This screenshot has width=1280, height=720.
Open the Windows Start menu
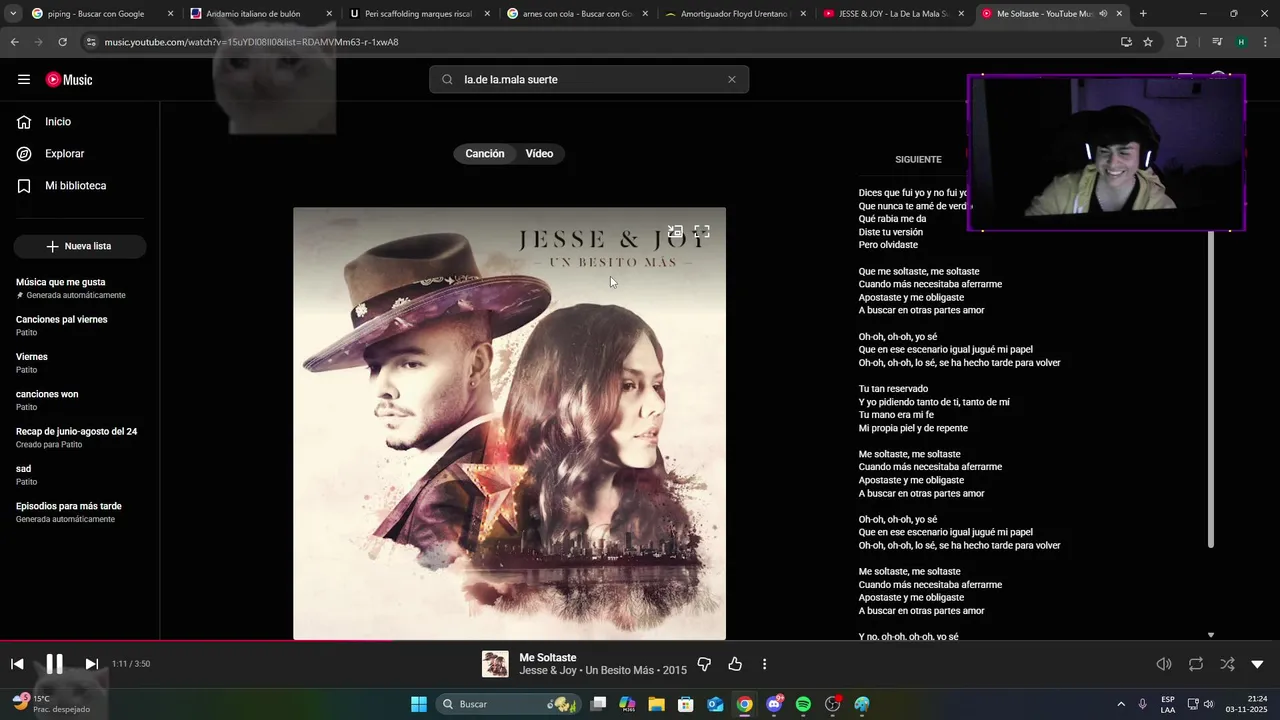419,704
